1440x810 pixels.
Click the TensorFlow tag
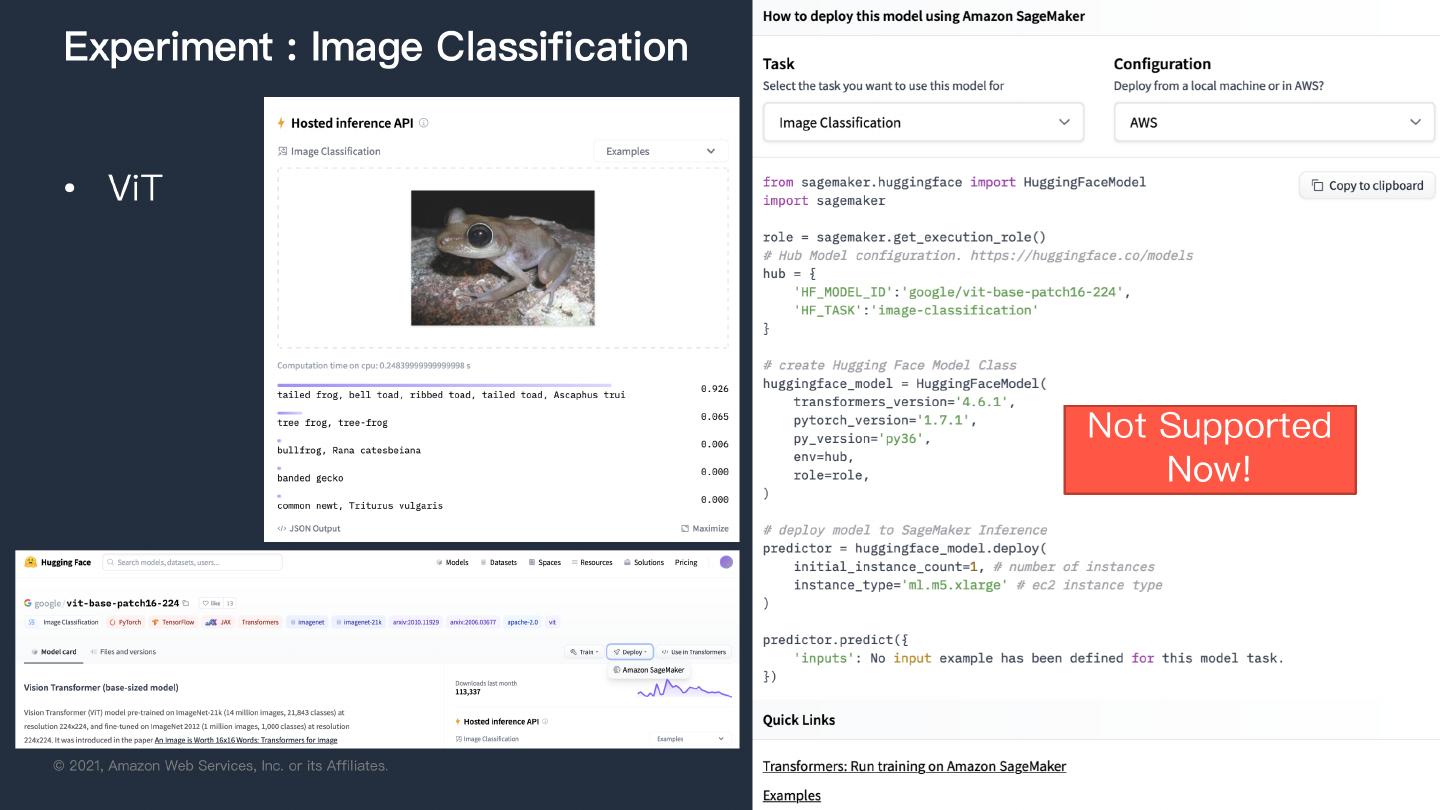click(x=173, y=622)
